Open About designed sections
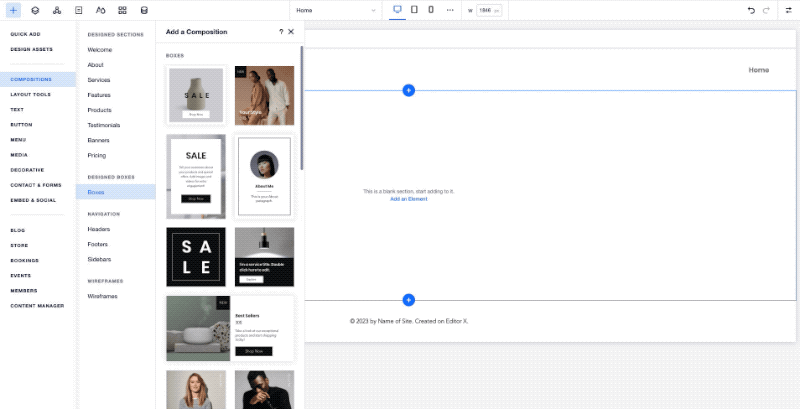Screen dimensions: 800x409 click(x=95, y=65)
